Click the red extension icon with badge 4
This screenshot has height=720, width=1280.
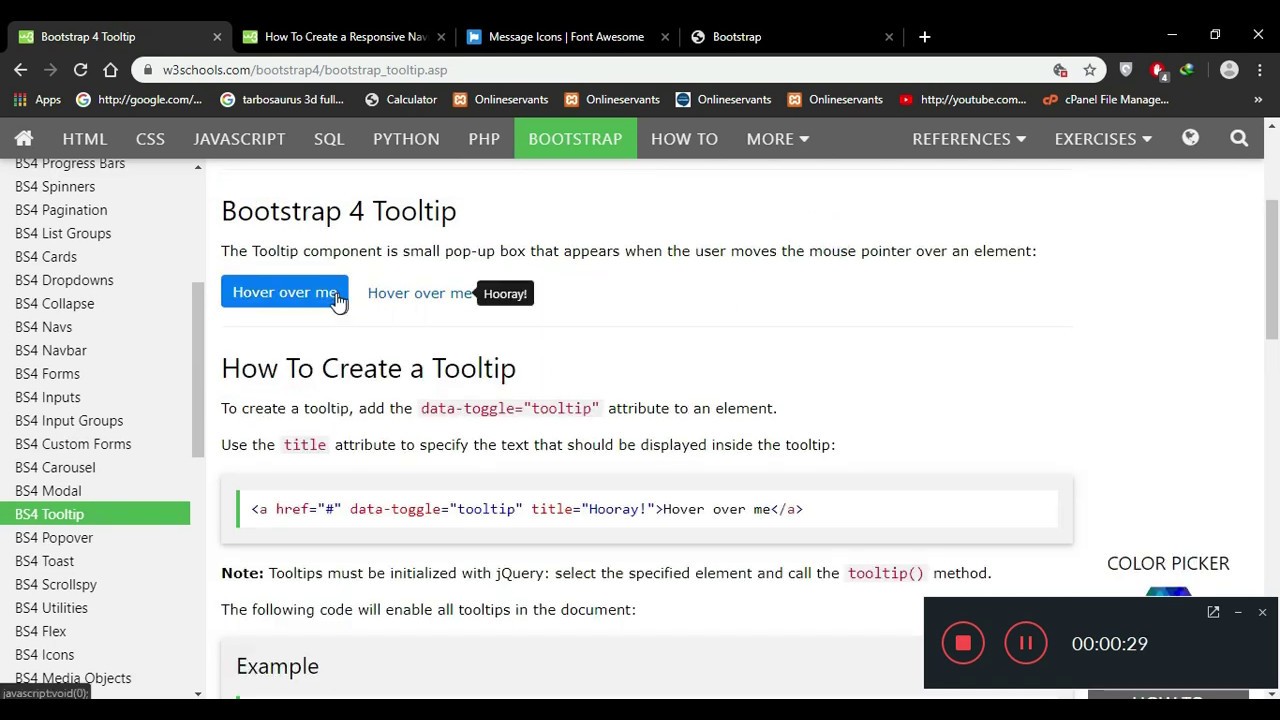point(1158,71)
